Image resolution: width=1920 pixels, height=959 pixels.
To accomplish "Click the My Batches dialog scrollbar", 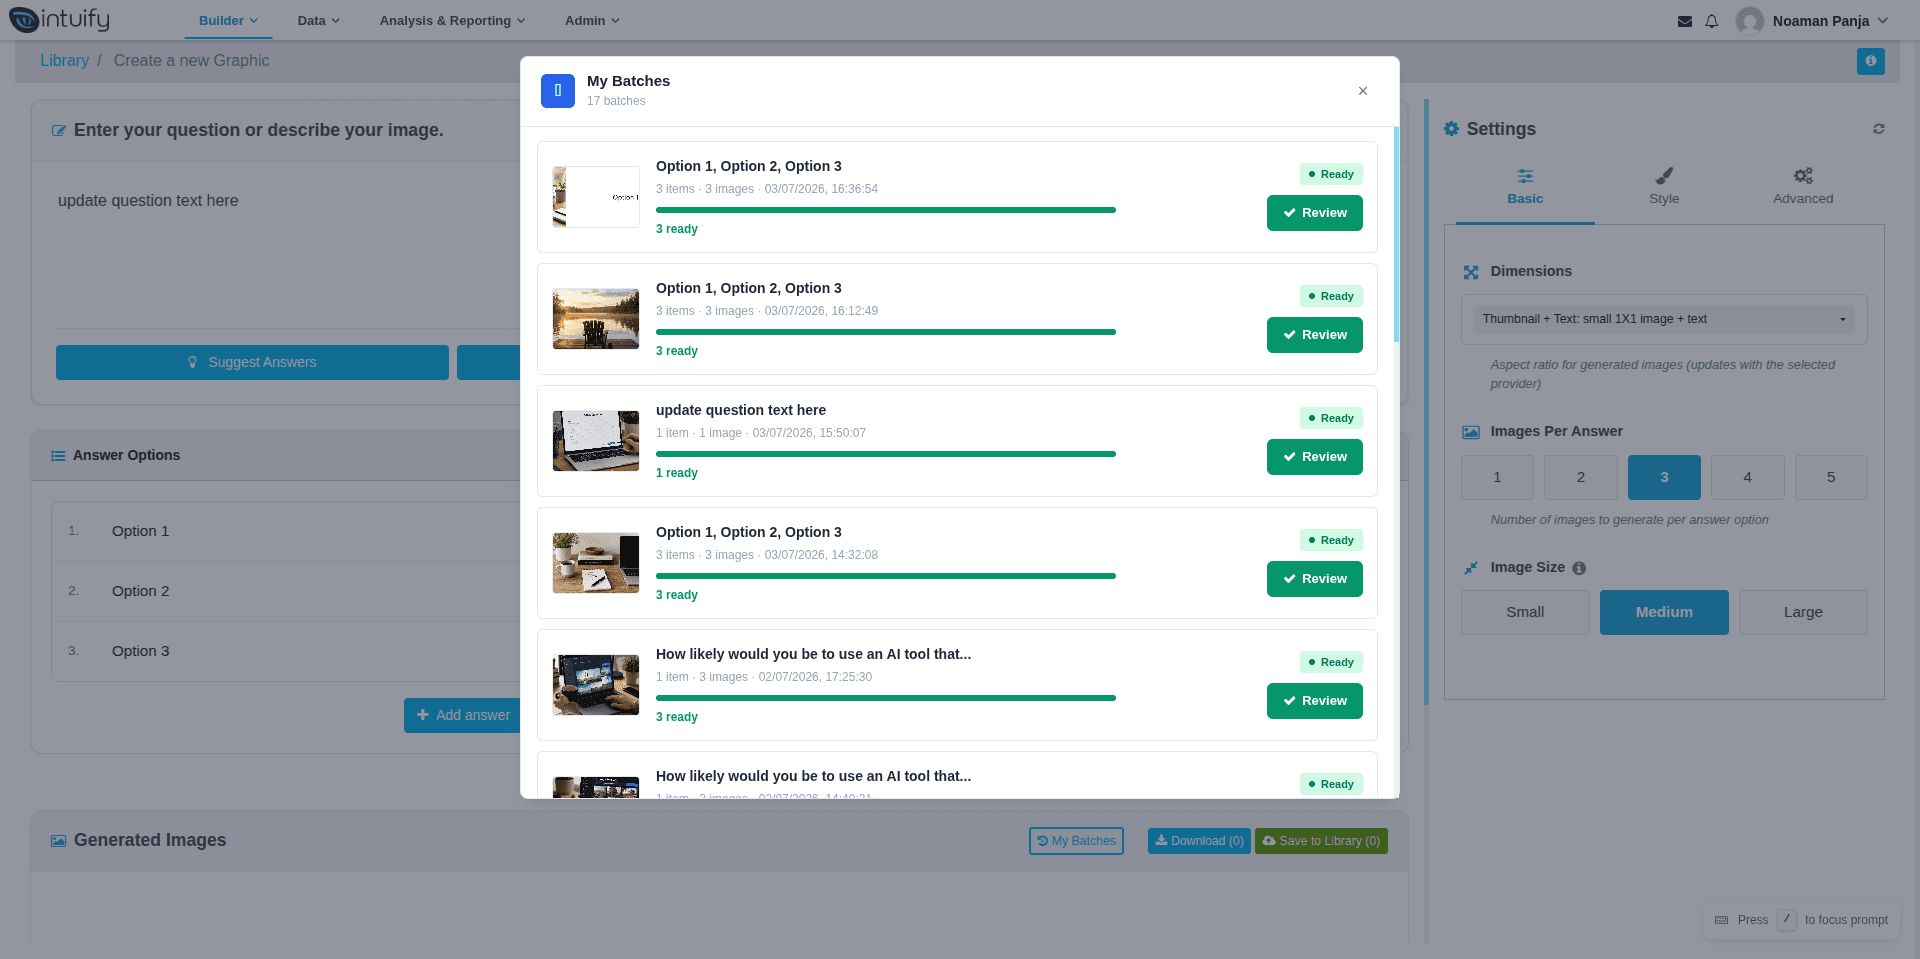I will tap(1396, 235).
